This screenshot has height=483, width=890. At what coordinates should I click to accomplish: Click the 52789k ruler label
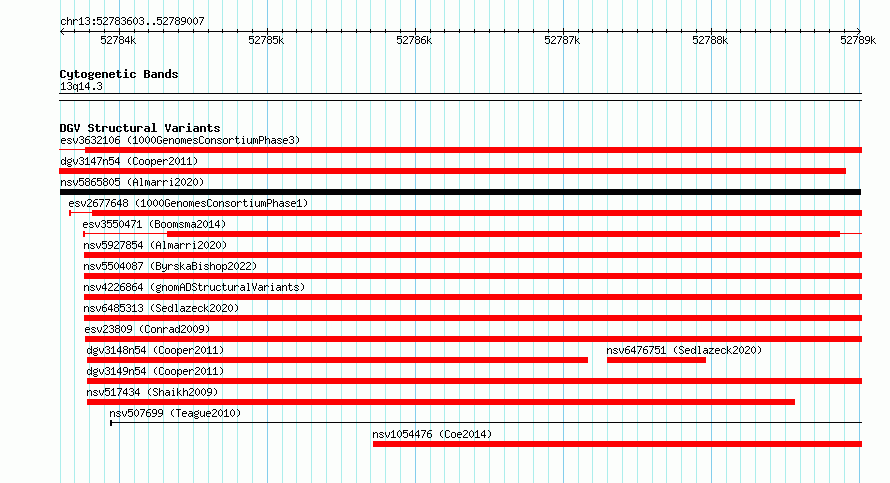858,40
